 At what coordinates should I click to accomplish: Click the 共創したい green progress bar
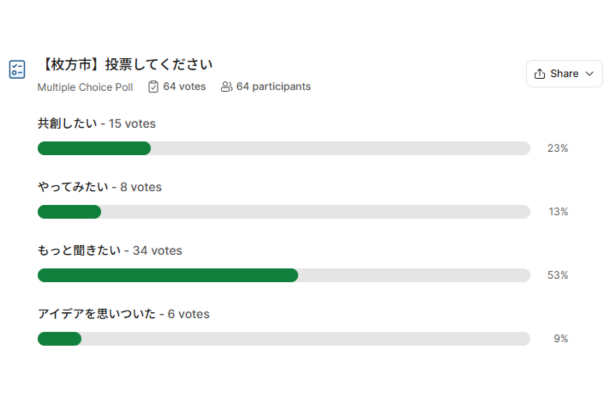pyautogui.click(x=94, y=148)
